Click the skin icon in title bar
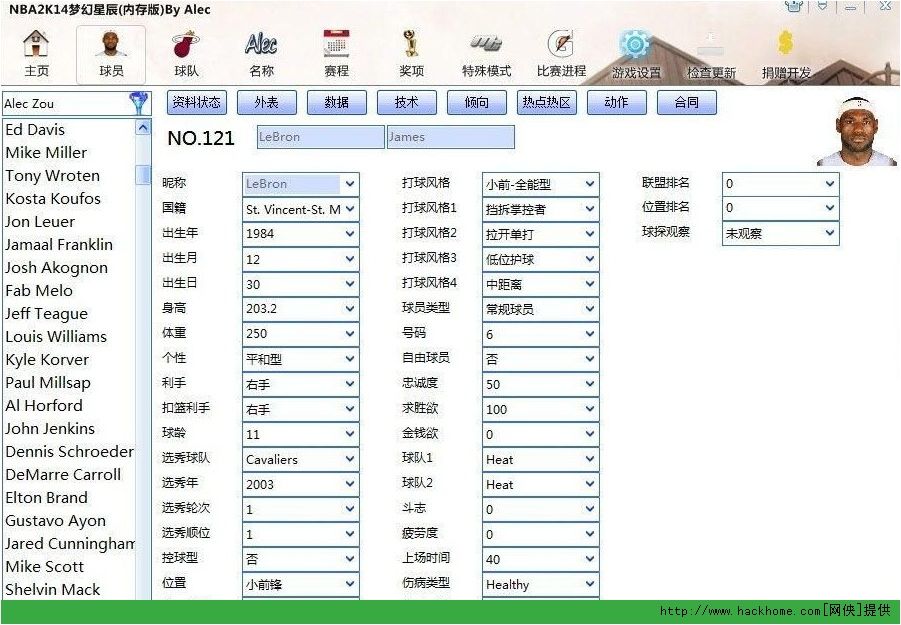This screenshot has height=625, width=901. pyautogui.click(x=794, y=7)
